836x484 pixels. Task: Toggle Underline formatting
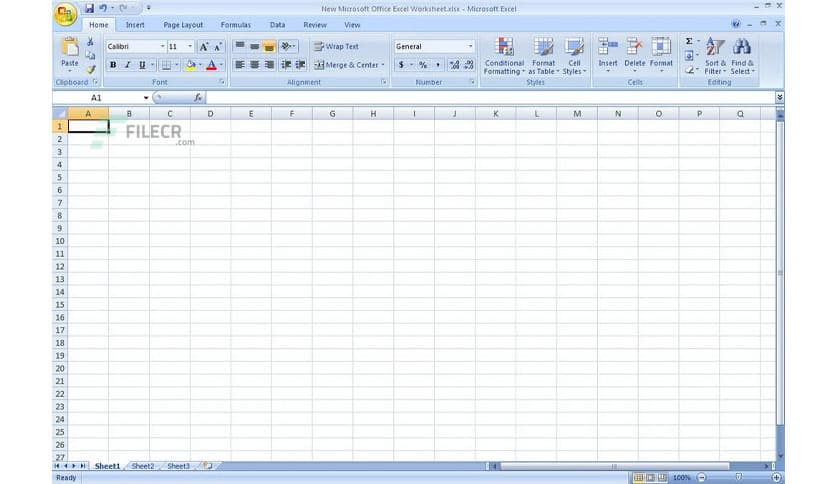[142, 65]
